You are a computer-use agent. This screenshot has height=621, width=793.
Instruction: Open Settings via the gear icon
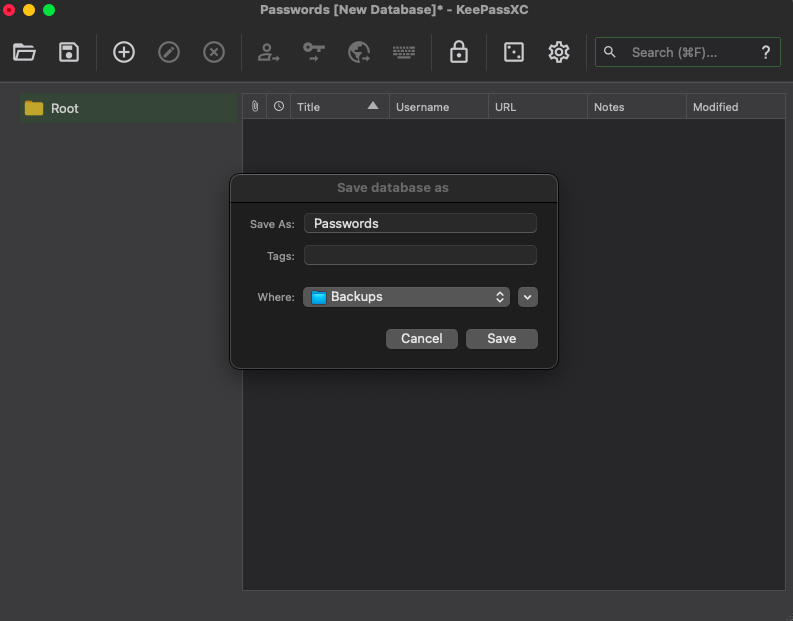click(x=559, y=52)
